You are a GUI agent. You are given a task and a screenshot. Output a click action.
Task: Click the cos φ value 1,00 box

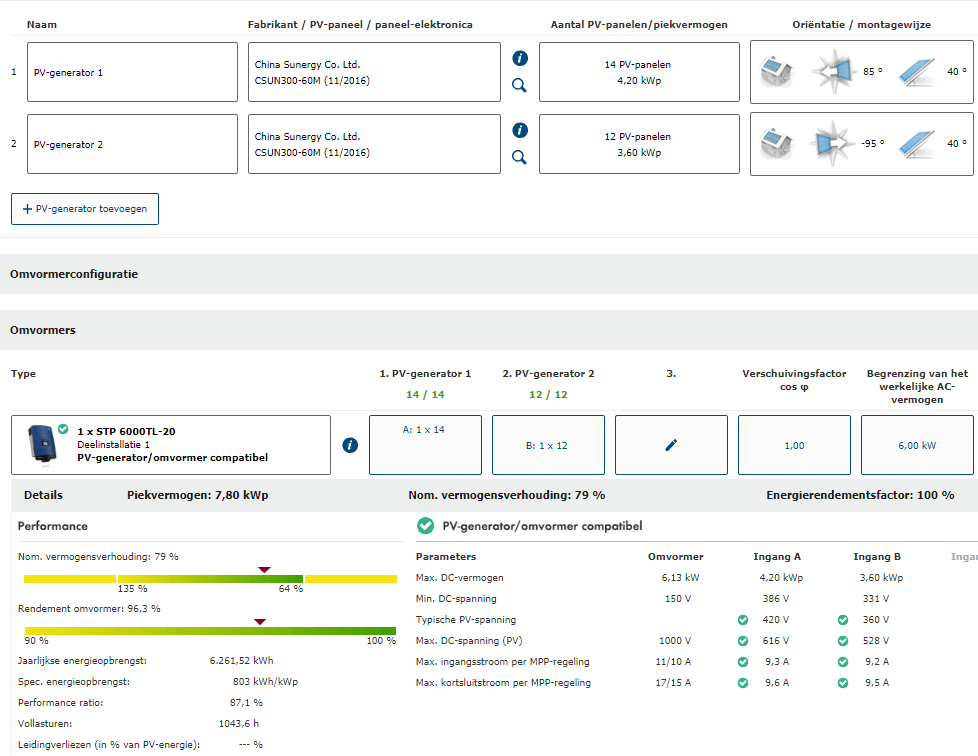[x=794, y=445]
